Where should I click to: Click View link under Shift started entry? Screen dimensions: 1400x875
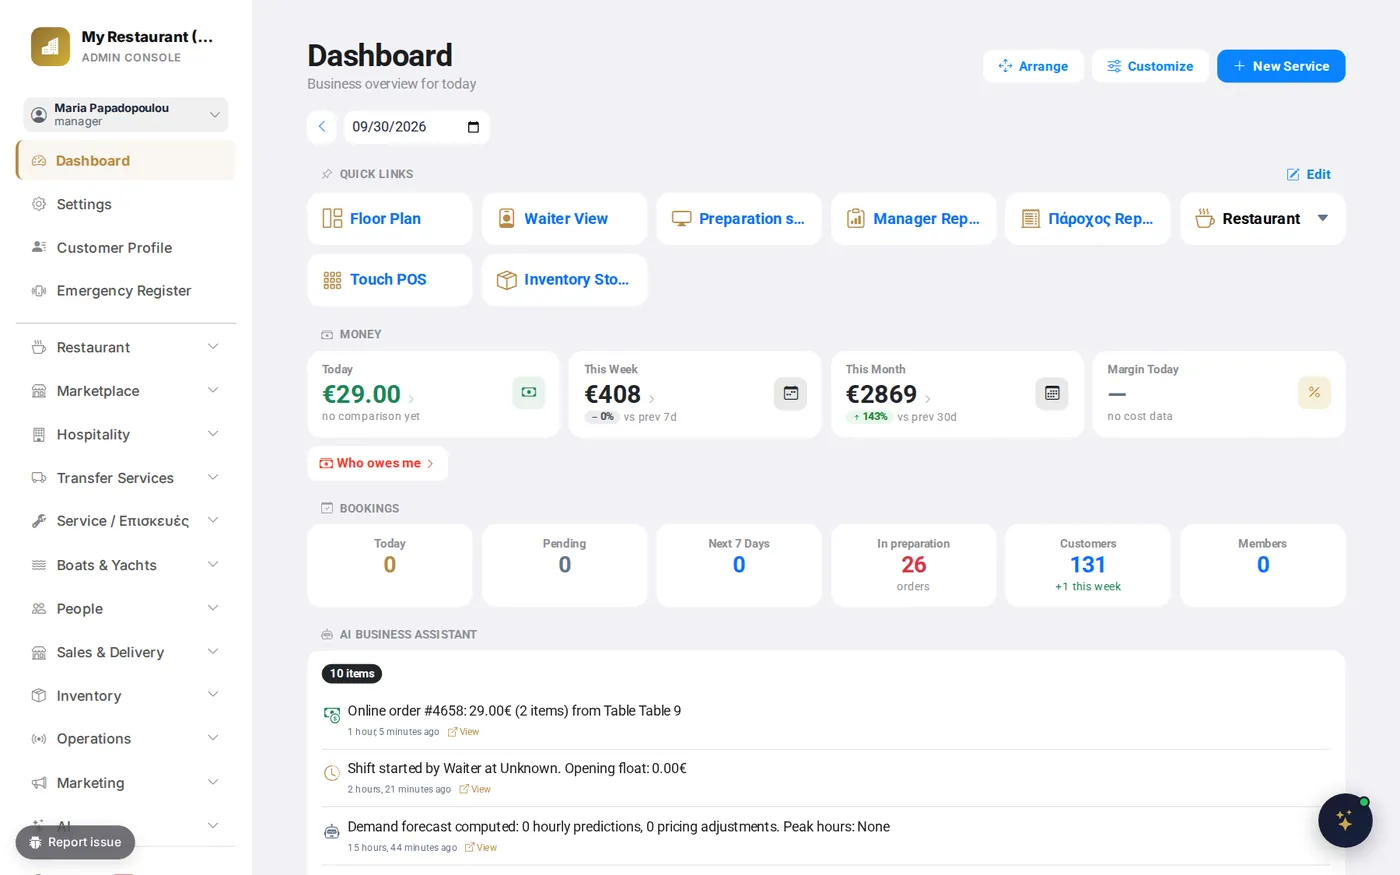click(475, 790)
